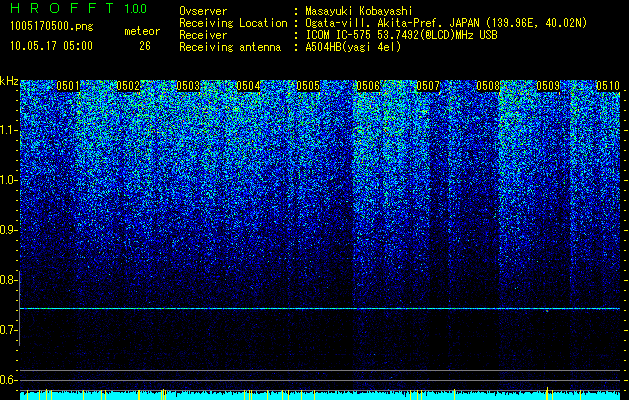The width and height of the screenshot is (629, 400).
Task: Click the 'Receiving antenna' label
Action: (x=230, y=47)
